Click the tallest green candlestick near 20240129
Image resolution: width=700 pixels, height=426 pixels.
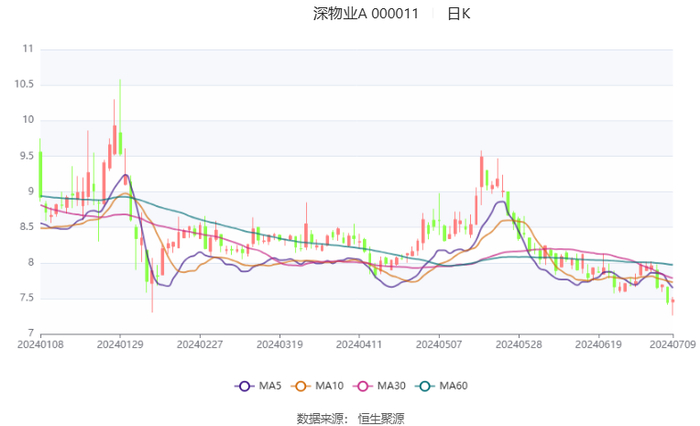click(120, 117)
